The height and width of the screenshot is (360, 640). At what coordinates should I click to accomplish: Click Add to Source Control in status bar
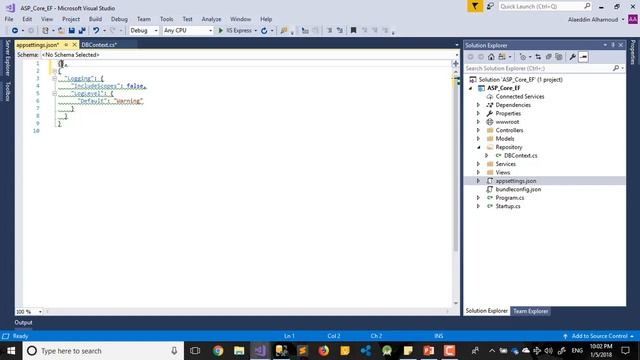600,336
